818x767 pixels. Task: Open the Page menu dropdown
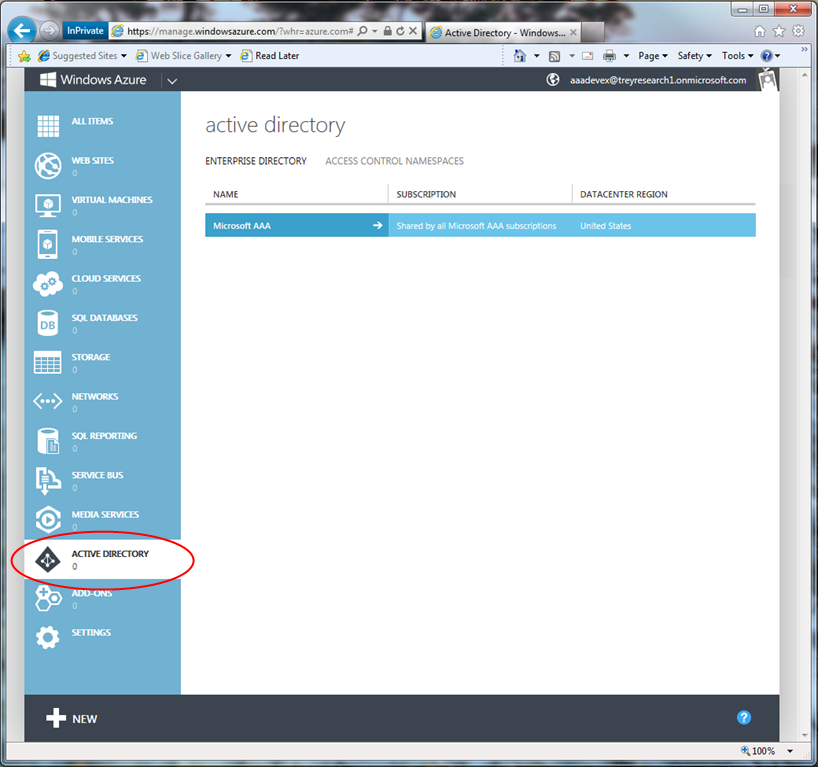pos(653,56)
